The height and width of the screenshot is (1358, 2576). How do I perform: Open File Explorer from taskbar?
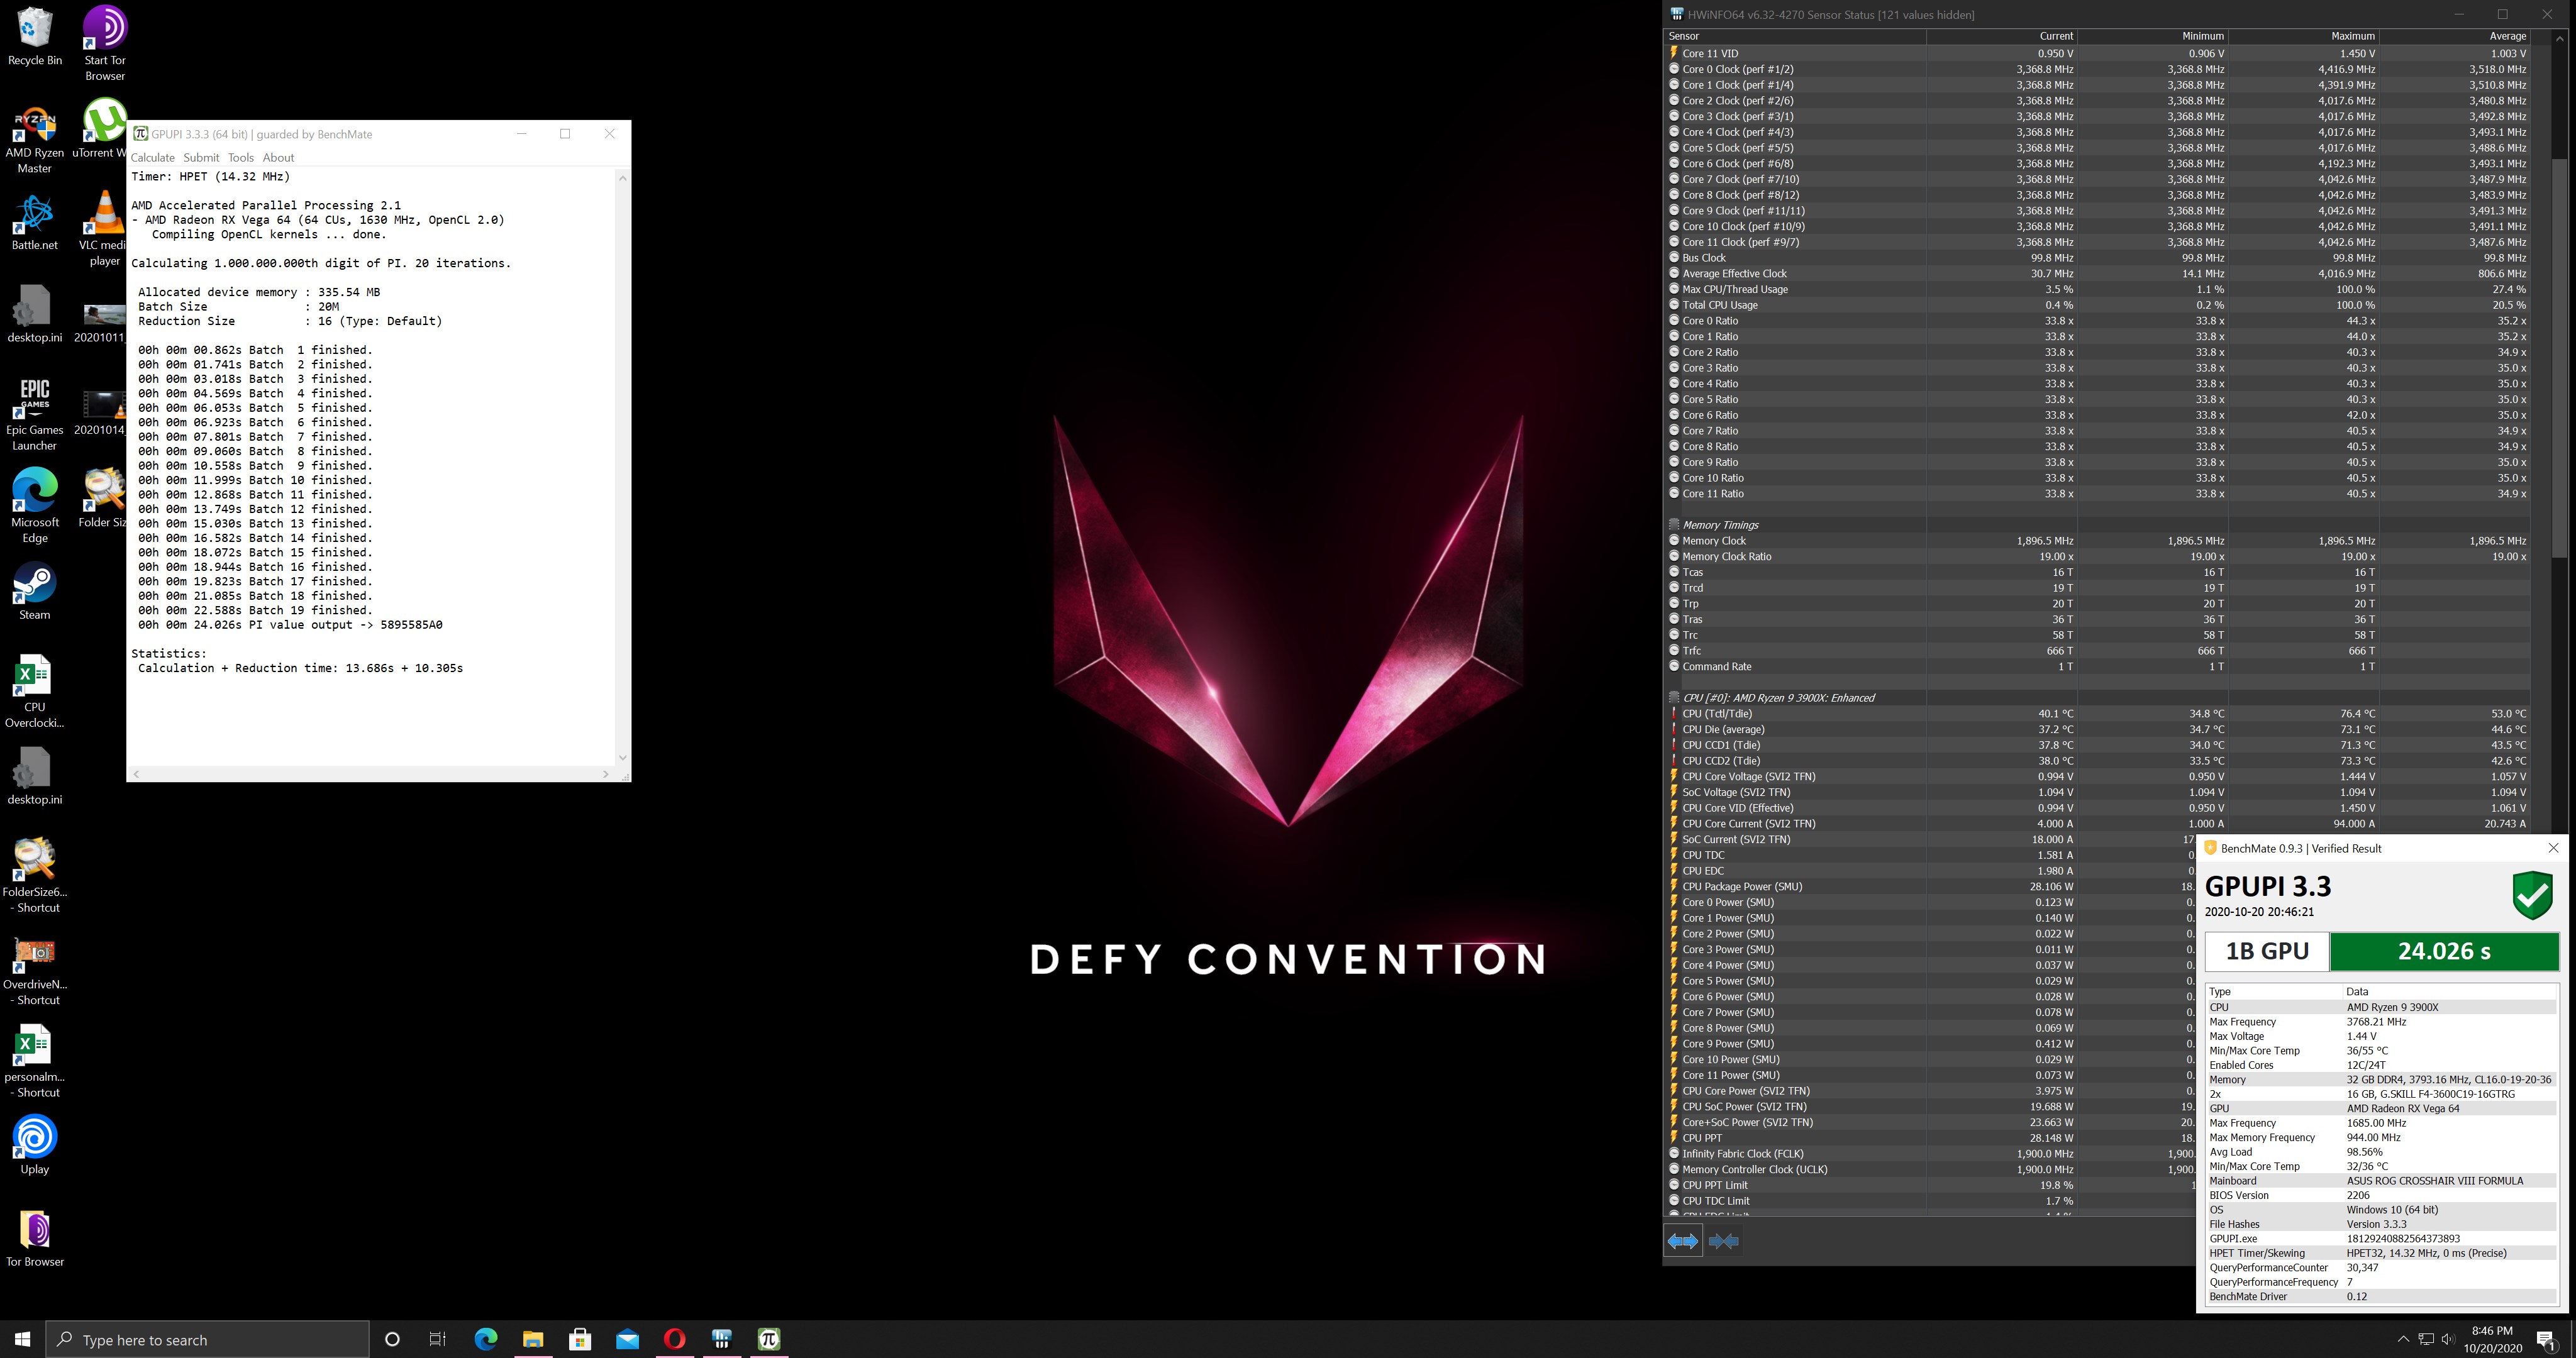coord(533,1339)
